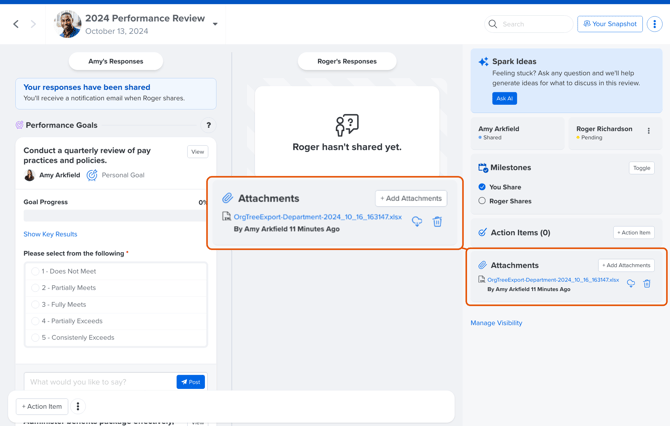Screen dimensions: 670x426
Task: Click the Performance Goals help question mark
Action: coord(208,126)
